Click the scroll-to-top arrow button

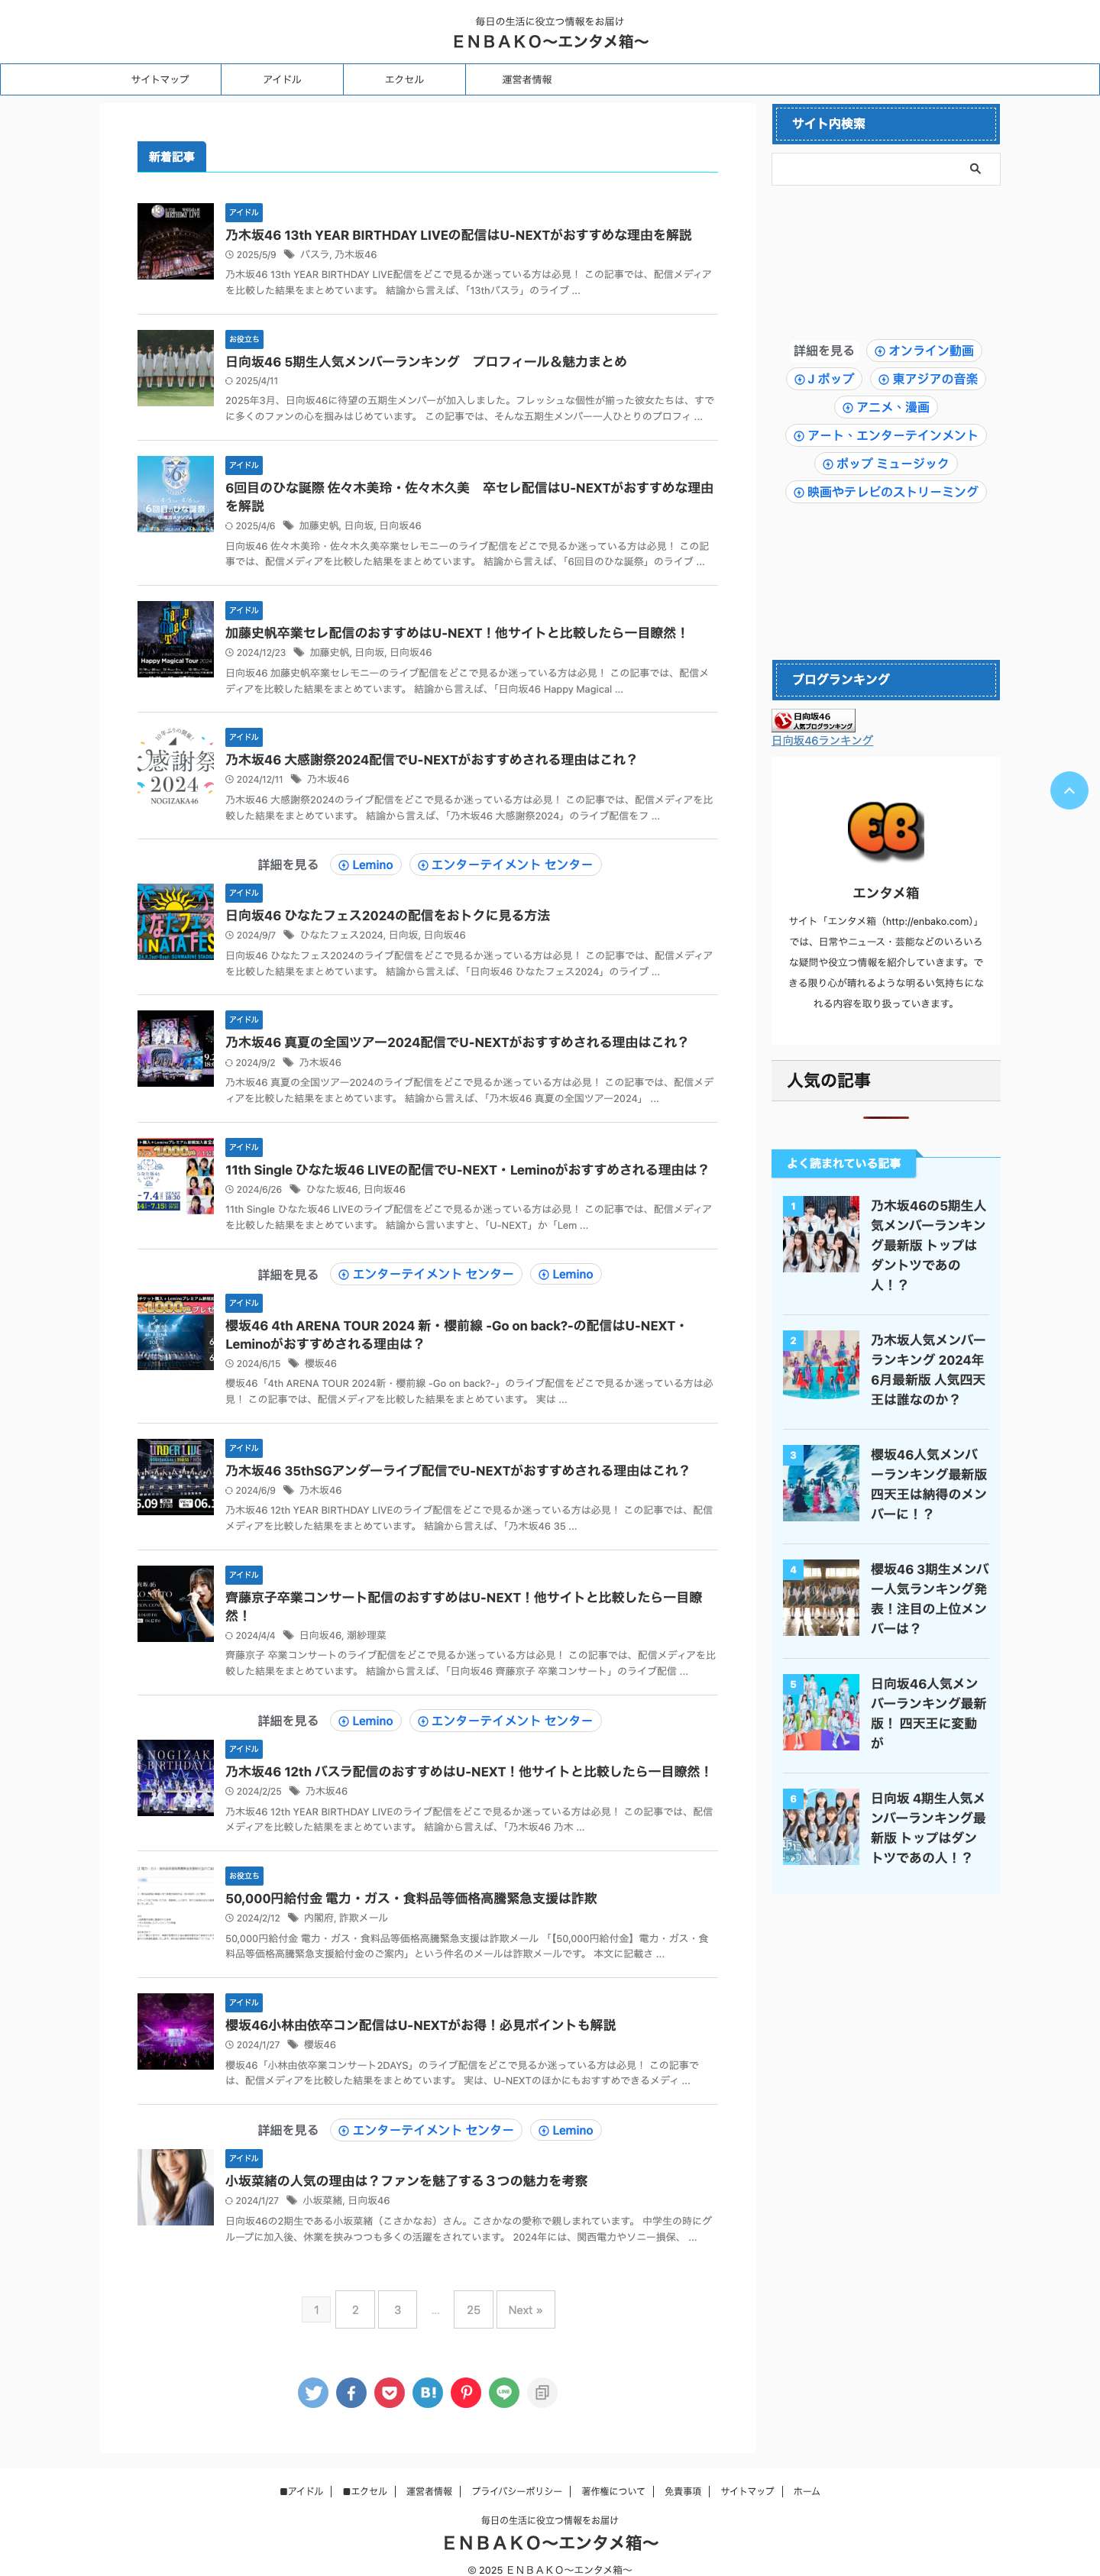[1069, 790]
